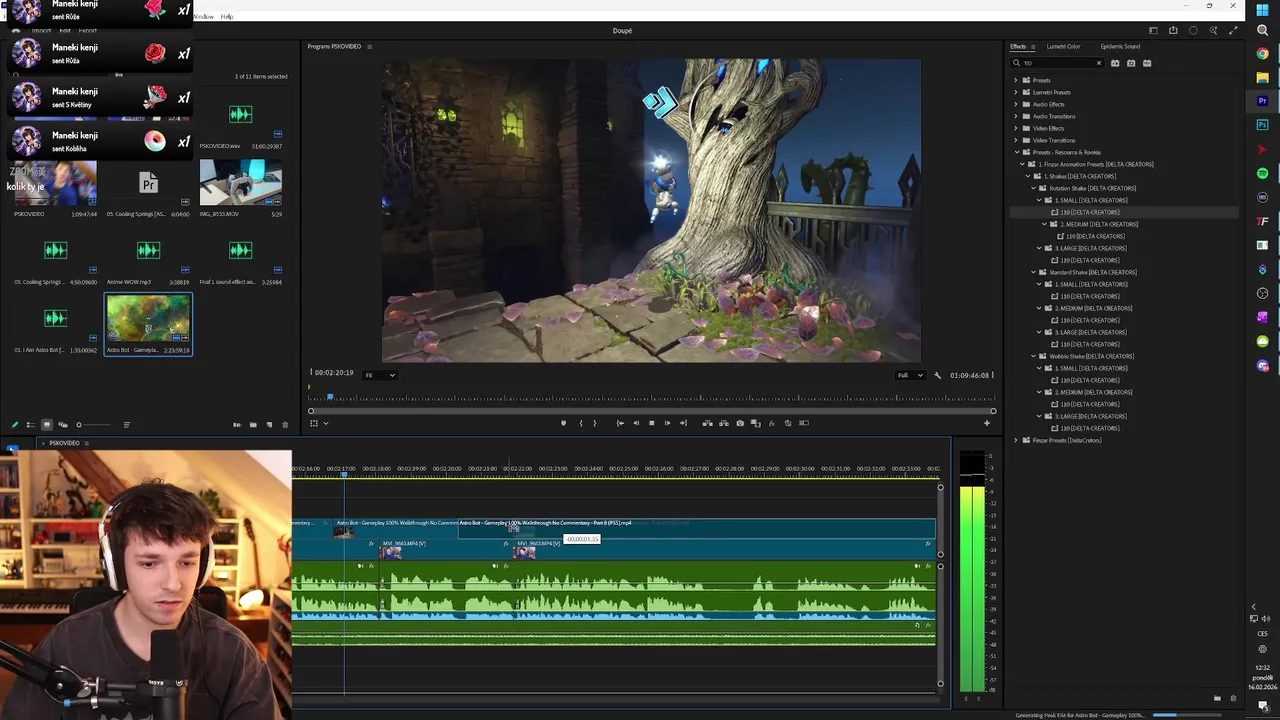Step forward one frame

tap(667, 423)
